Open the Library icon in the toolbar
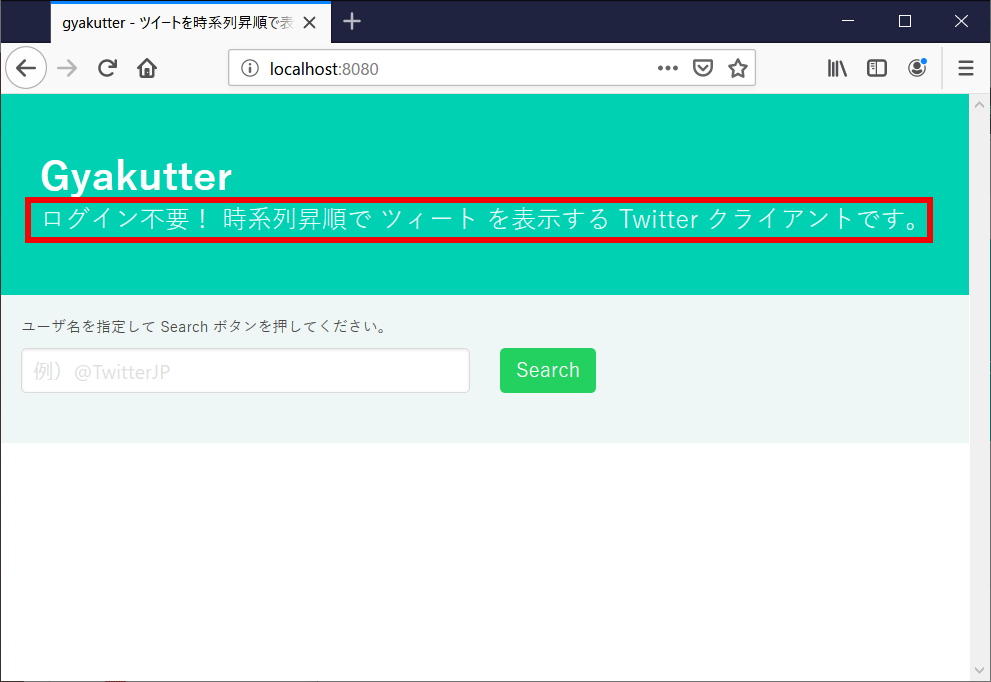Image resolution: width=991 pixels, height=682 pixels. pos(837,67)
